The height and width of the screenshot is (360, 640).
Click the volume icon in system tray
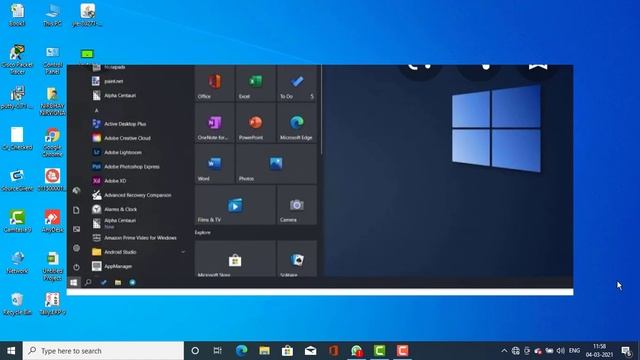tap(561, 351)
